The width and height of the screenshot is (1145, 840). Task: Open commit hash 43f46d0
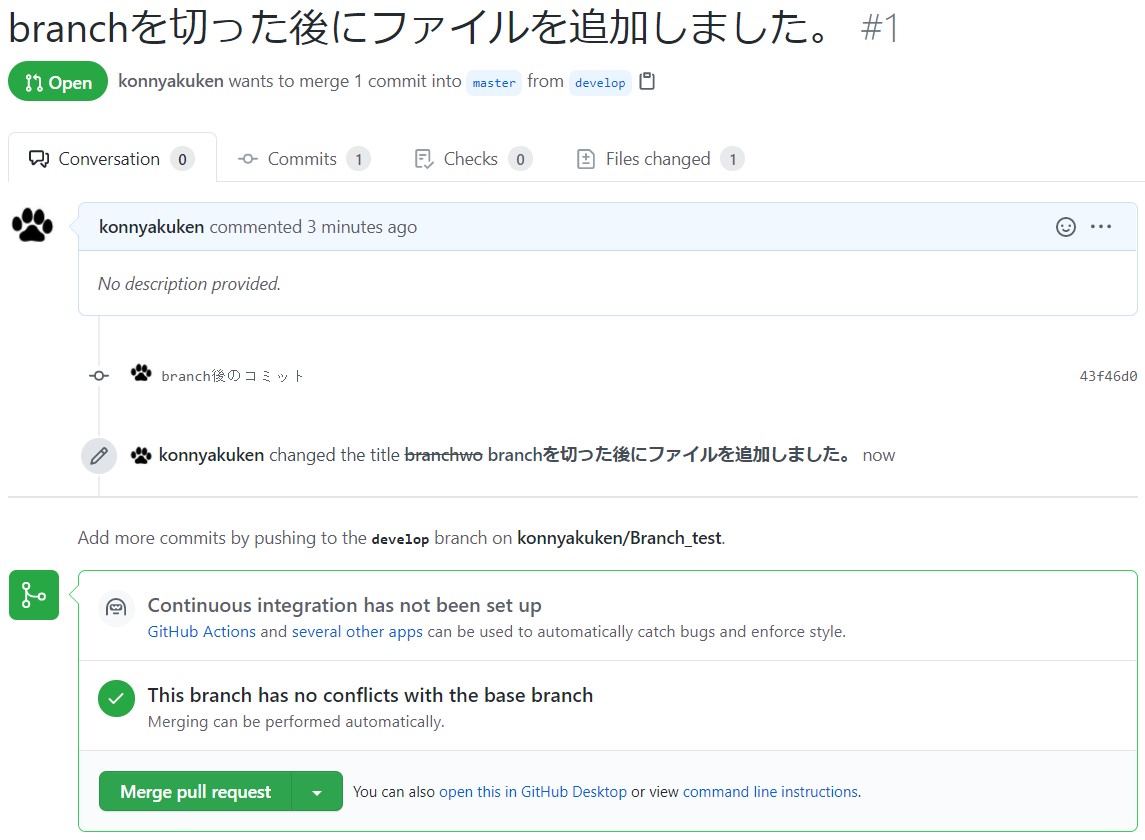pos(1108,376)
